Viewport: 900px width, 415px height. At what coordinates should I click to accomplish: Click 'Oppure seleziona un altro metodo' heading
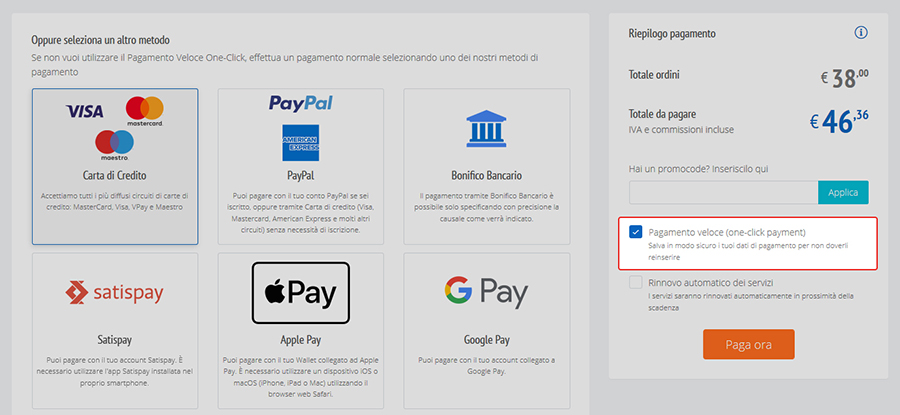[x=100, y=41]
